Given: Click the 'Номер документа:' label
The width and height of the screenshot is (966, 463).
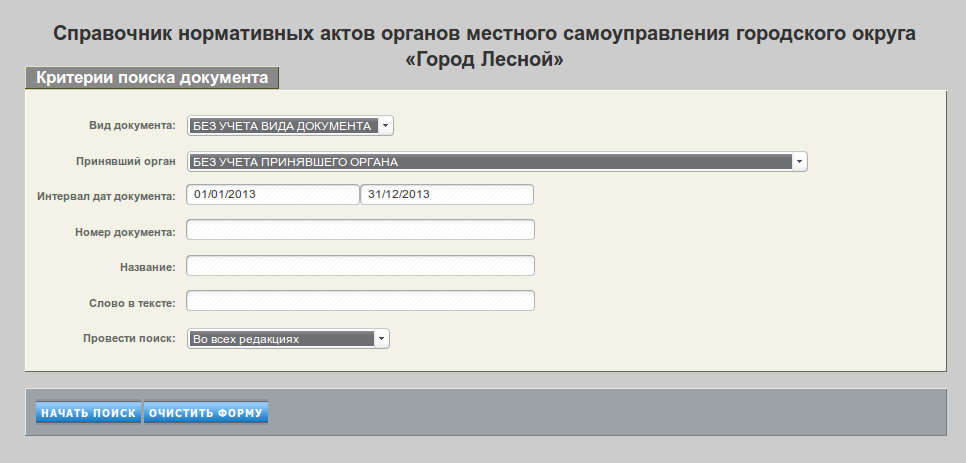Looking at the screenshot, I should point(125,232).
